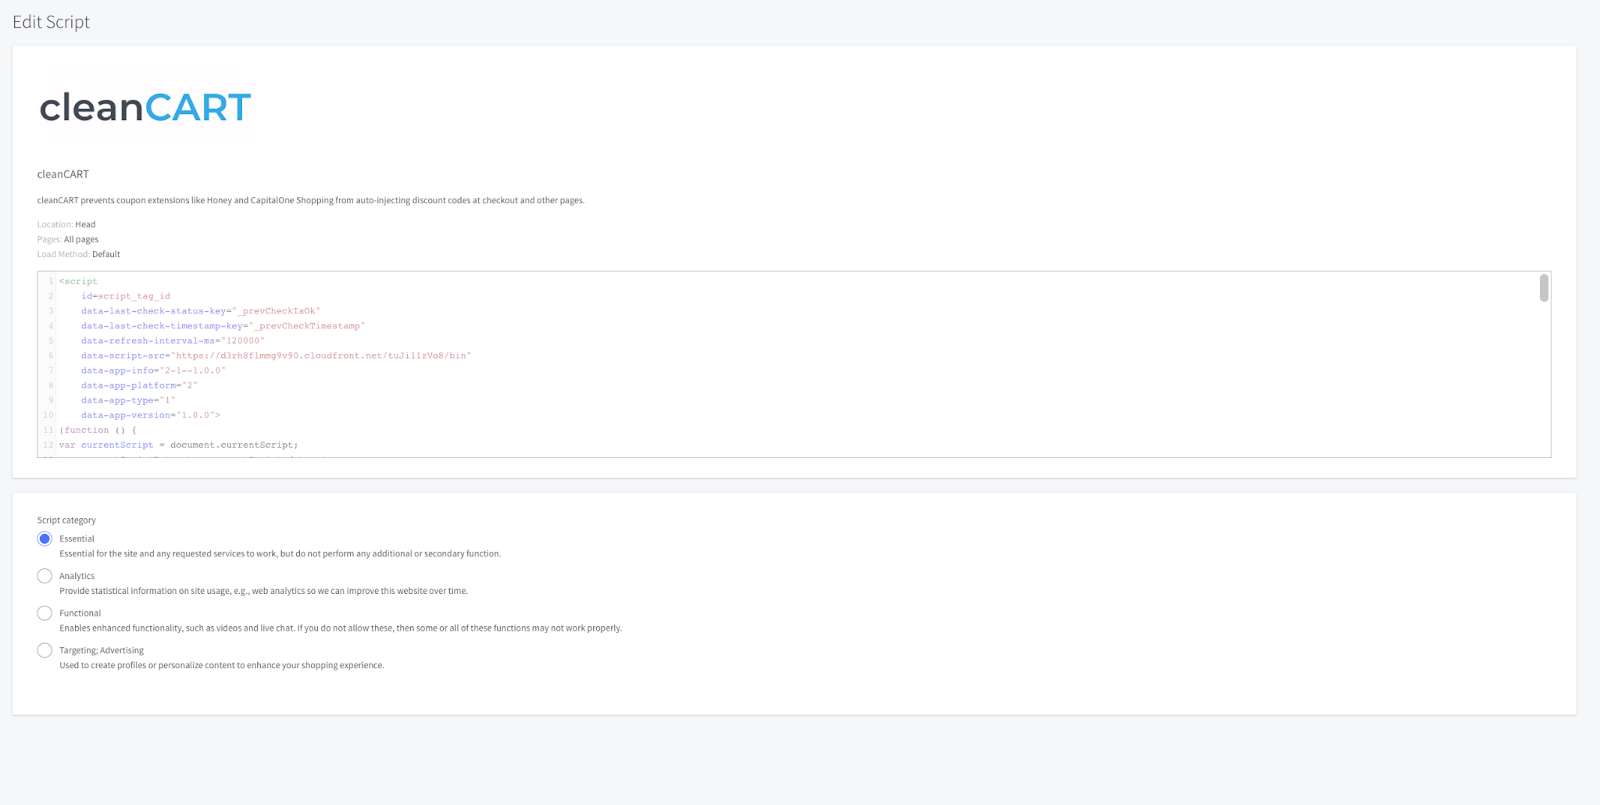1600x805 pixels.
Task: Click the cleanCART logo image
Action: tap(145, 107)
